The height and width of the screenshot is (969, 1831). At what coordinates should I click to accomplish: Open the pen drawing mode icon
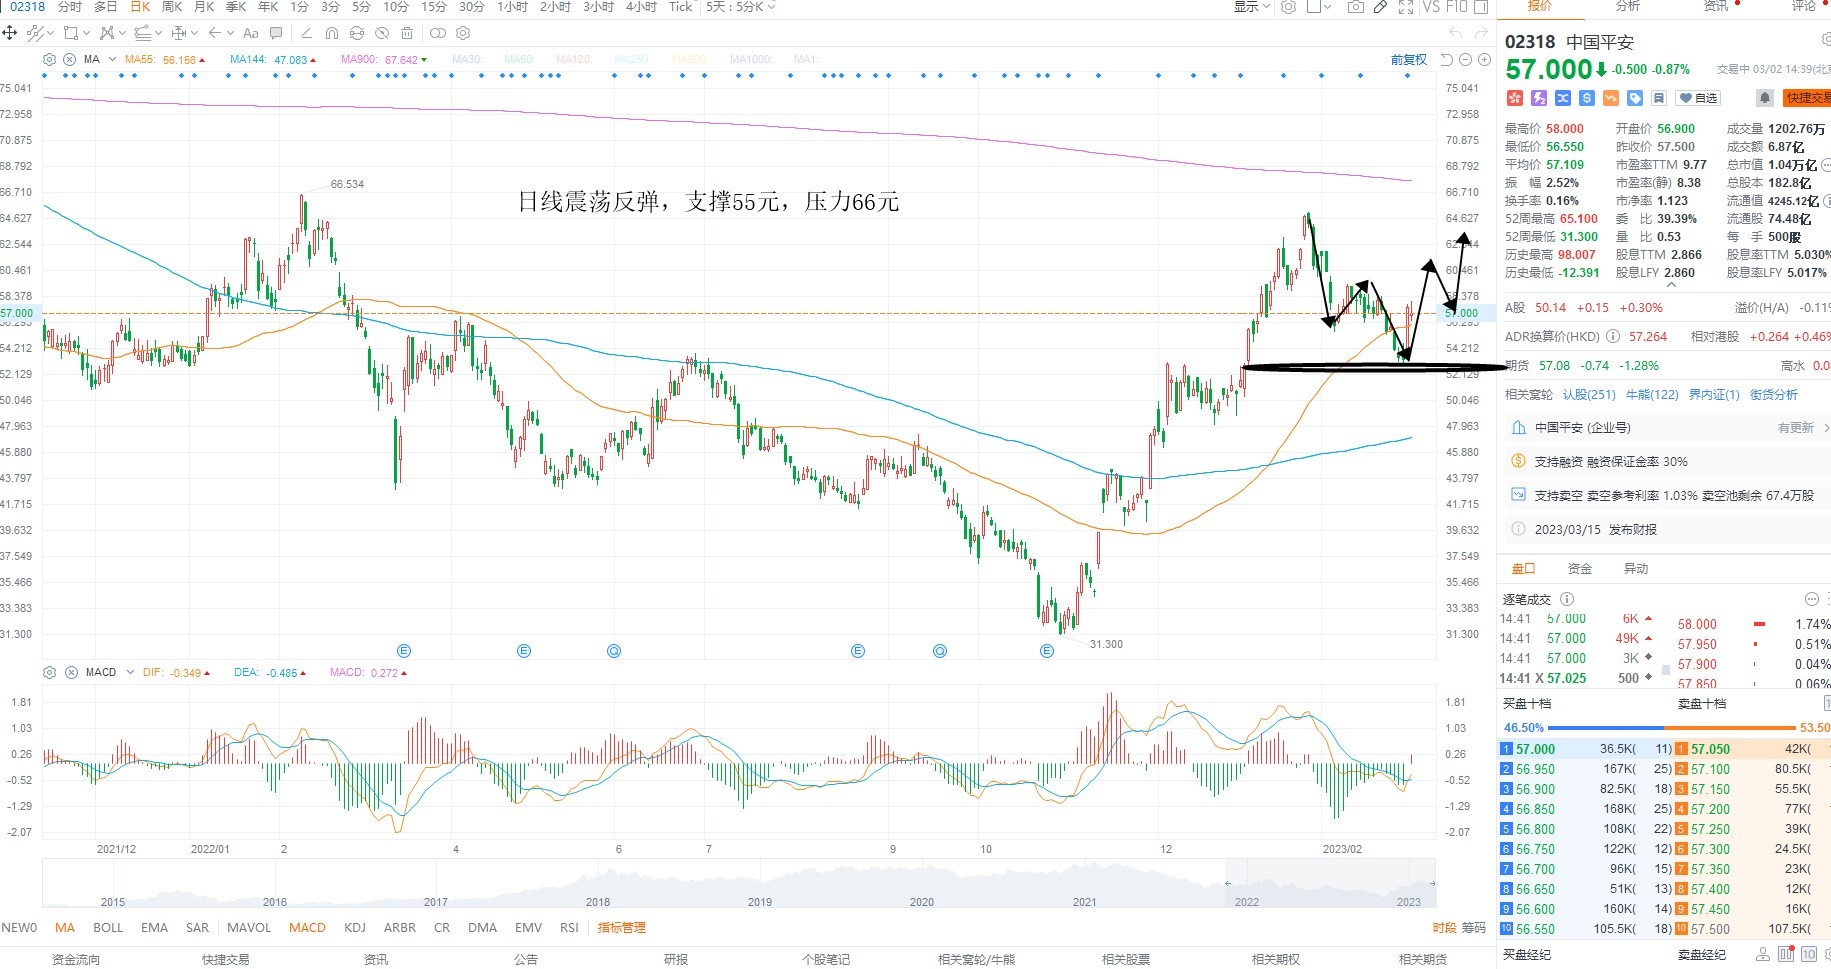point(1380,7)
